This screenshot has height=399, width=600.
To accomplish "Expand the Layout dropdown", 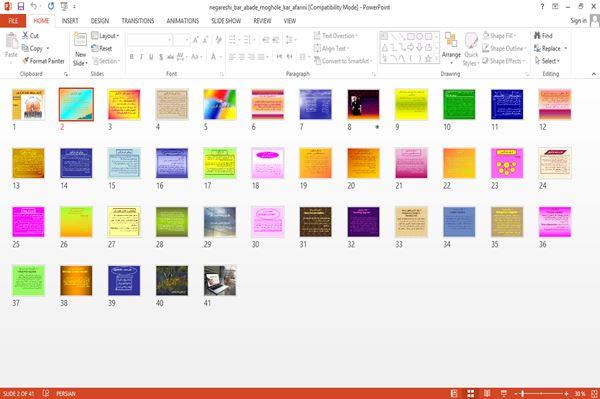I will [105, 36].
